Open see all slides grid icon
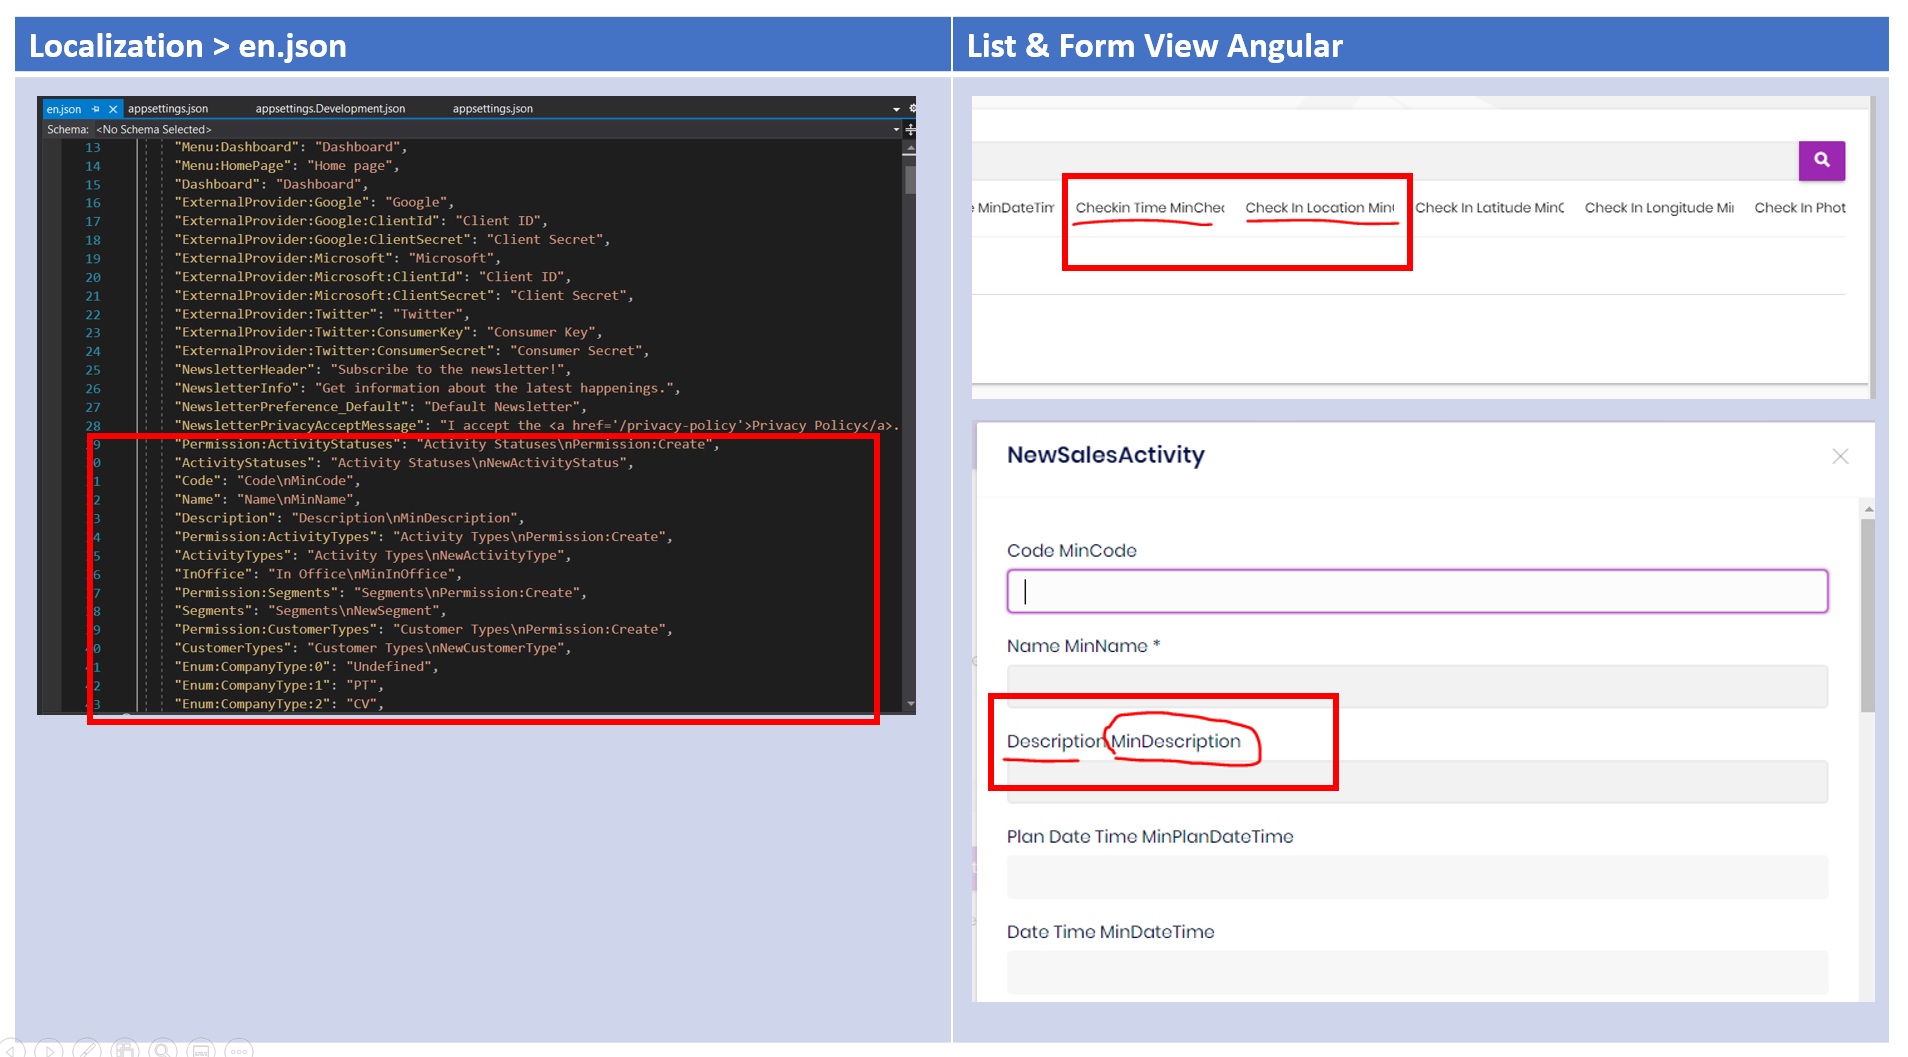Viewport: 1908px width, 1057px height. [125, 1049]
